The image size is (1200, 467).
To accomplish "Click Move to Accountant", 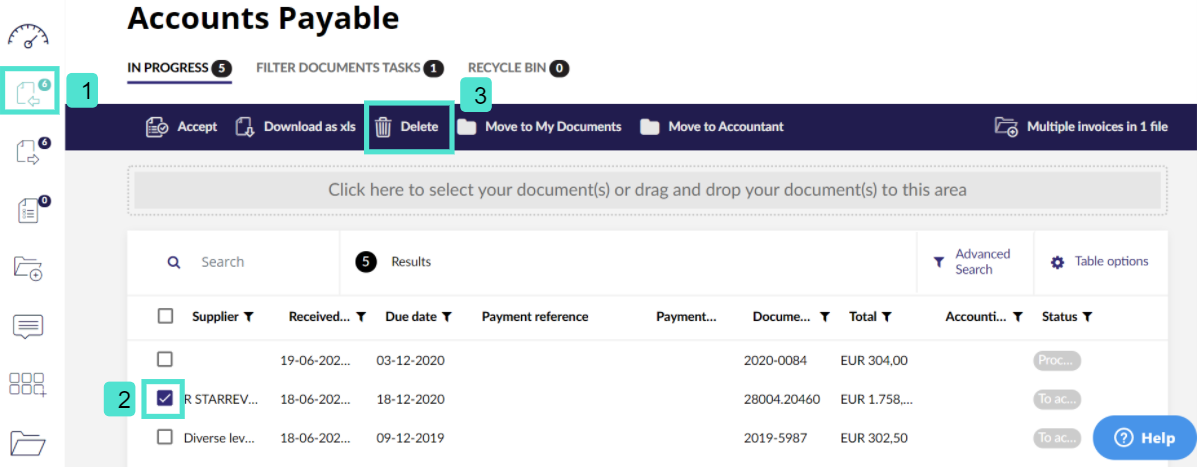I will [712, 127].
